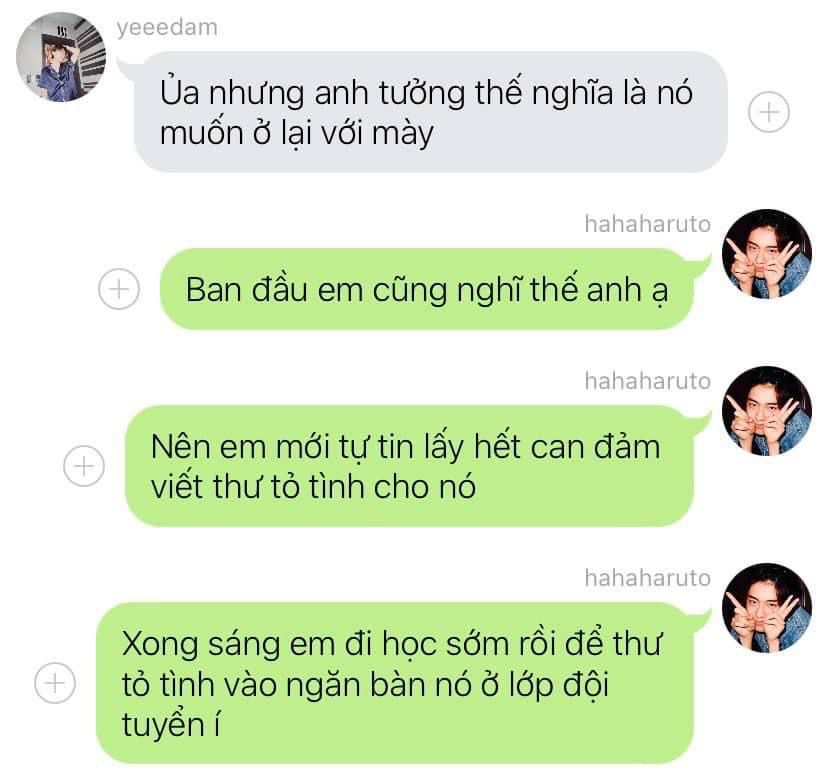
Task: Open hahaharuto avatar beside 'Xong sáng em' message
Action: (767, 608)
